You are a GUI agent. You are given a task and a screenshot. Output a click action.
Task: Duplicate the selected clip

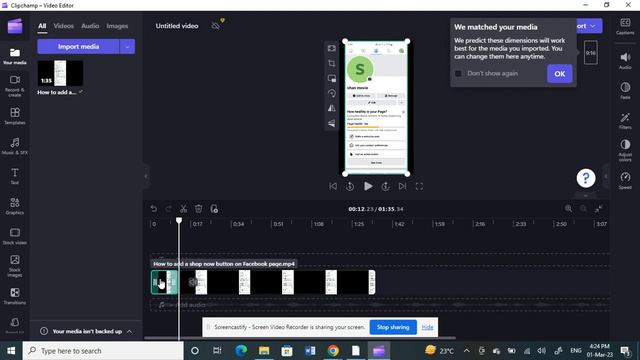214,209
